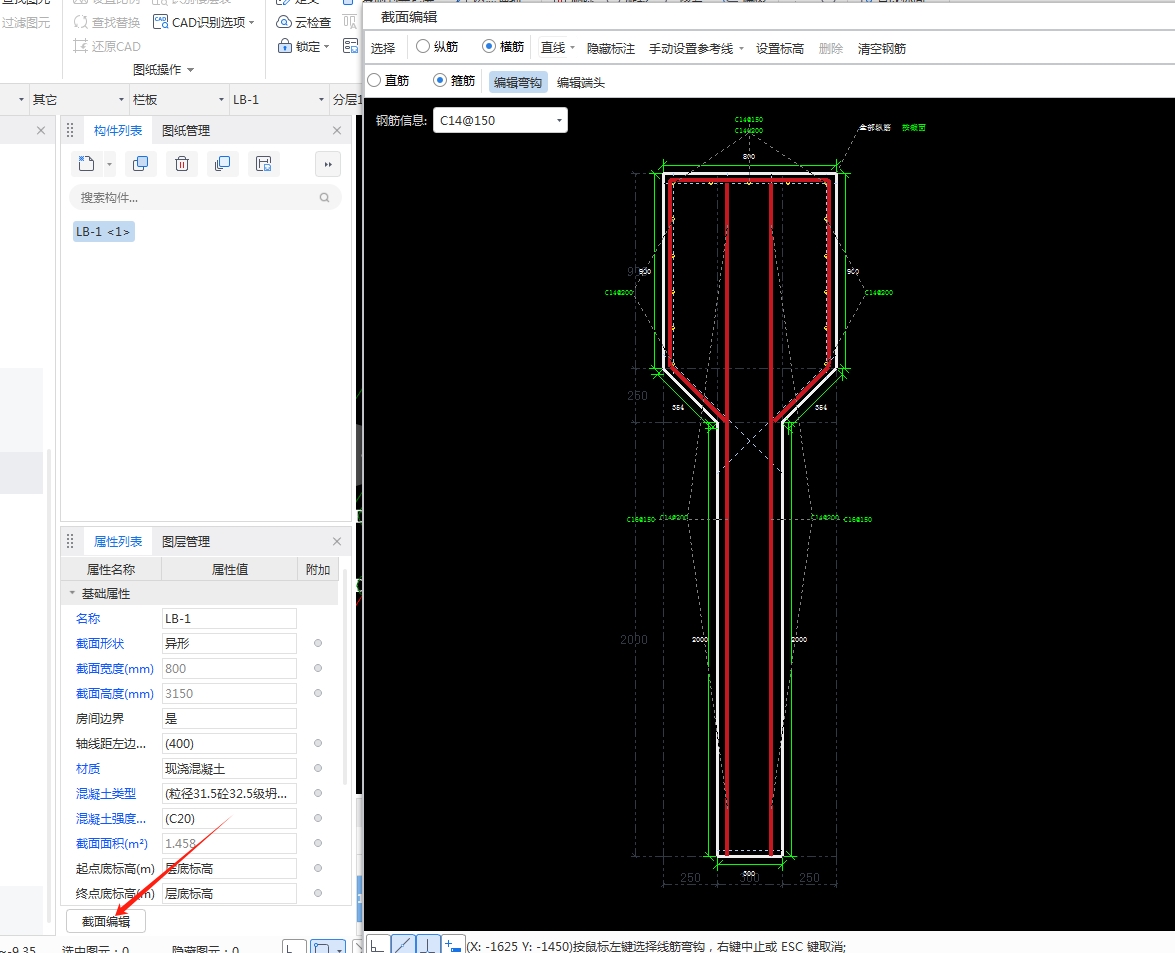1175x953 pixels.
Task: Click the 编辑端头 button
Action: pyautogui.click(x=581, y=82)
